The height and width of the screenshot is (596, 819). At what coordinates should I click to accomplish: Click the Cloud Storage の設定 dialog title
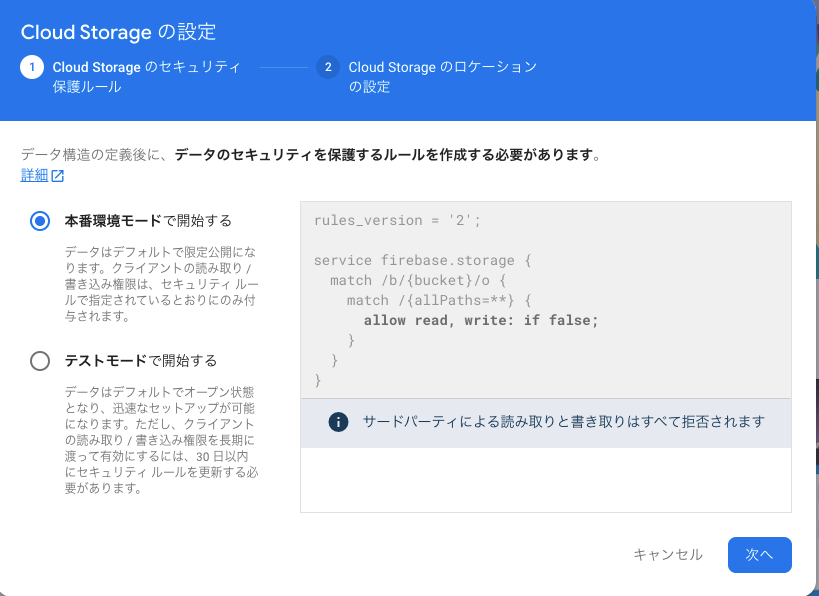coord(118,32)
